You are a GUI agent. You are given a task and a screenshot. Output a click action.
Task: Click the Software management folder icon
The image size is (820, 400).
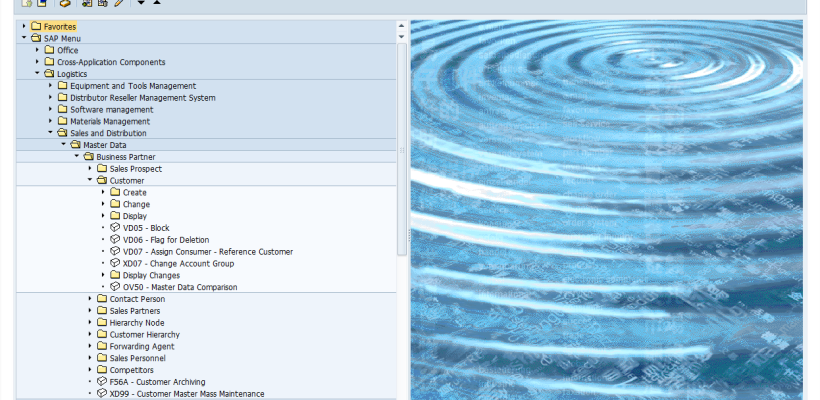click(62, 109)
